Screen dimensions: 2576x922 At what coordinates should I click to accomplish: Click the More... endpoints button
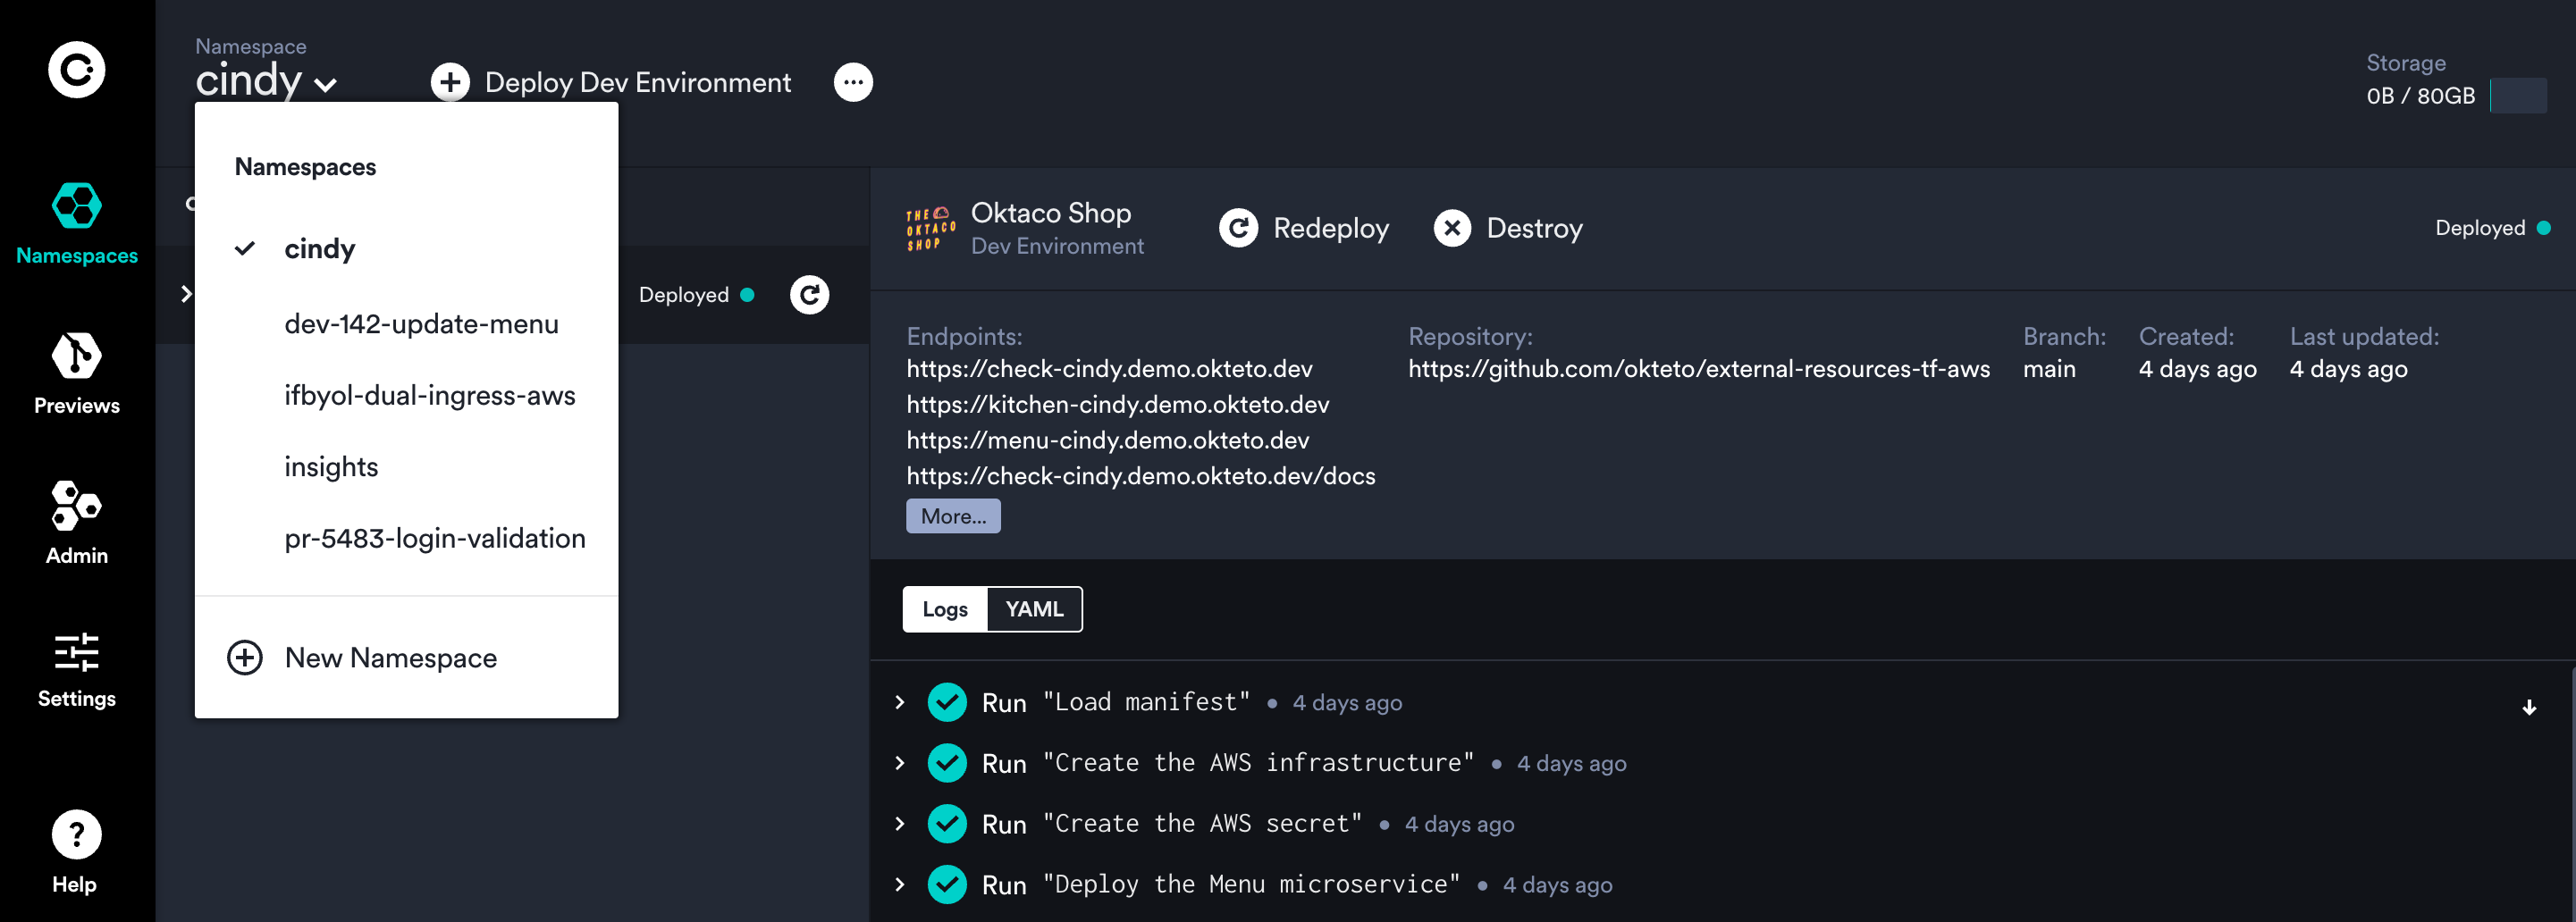(952, 516)
